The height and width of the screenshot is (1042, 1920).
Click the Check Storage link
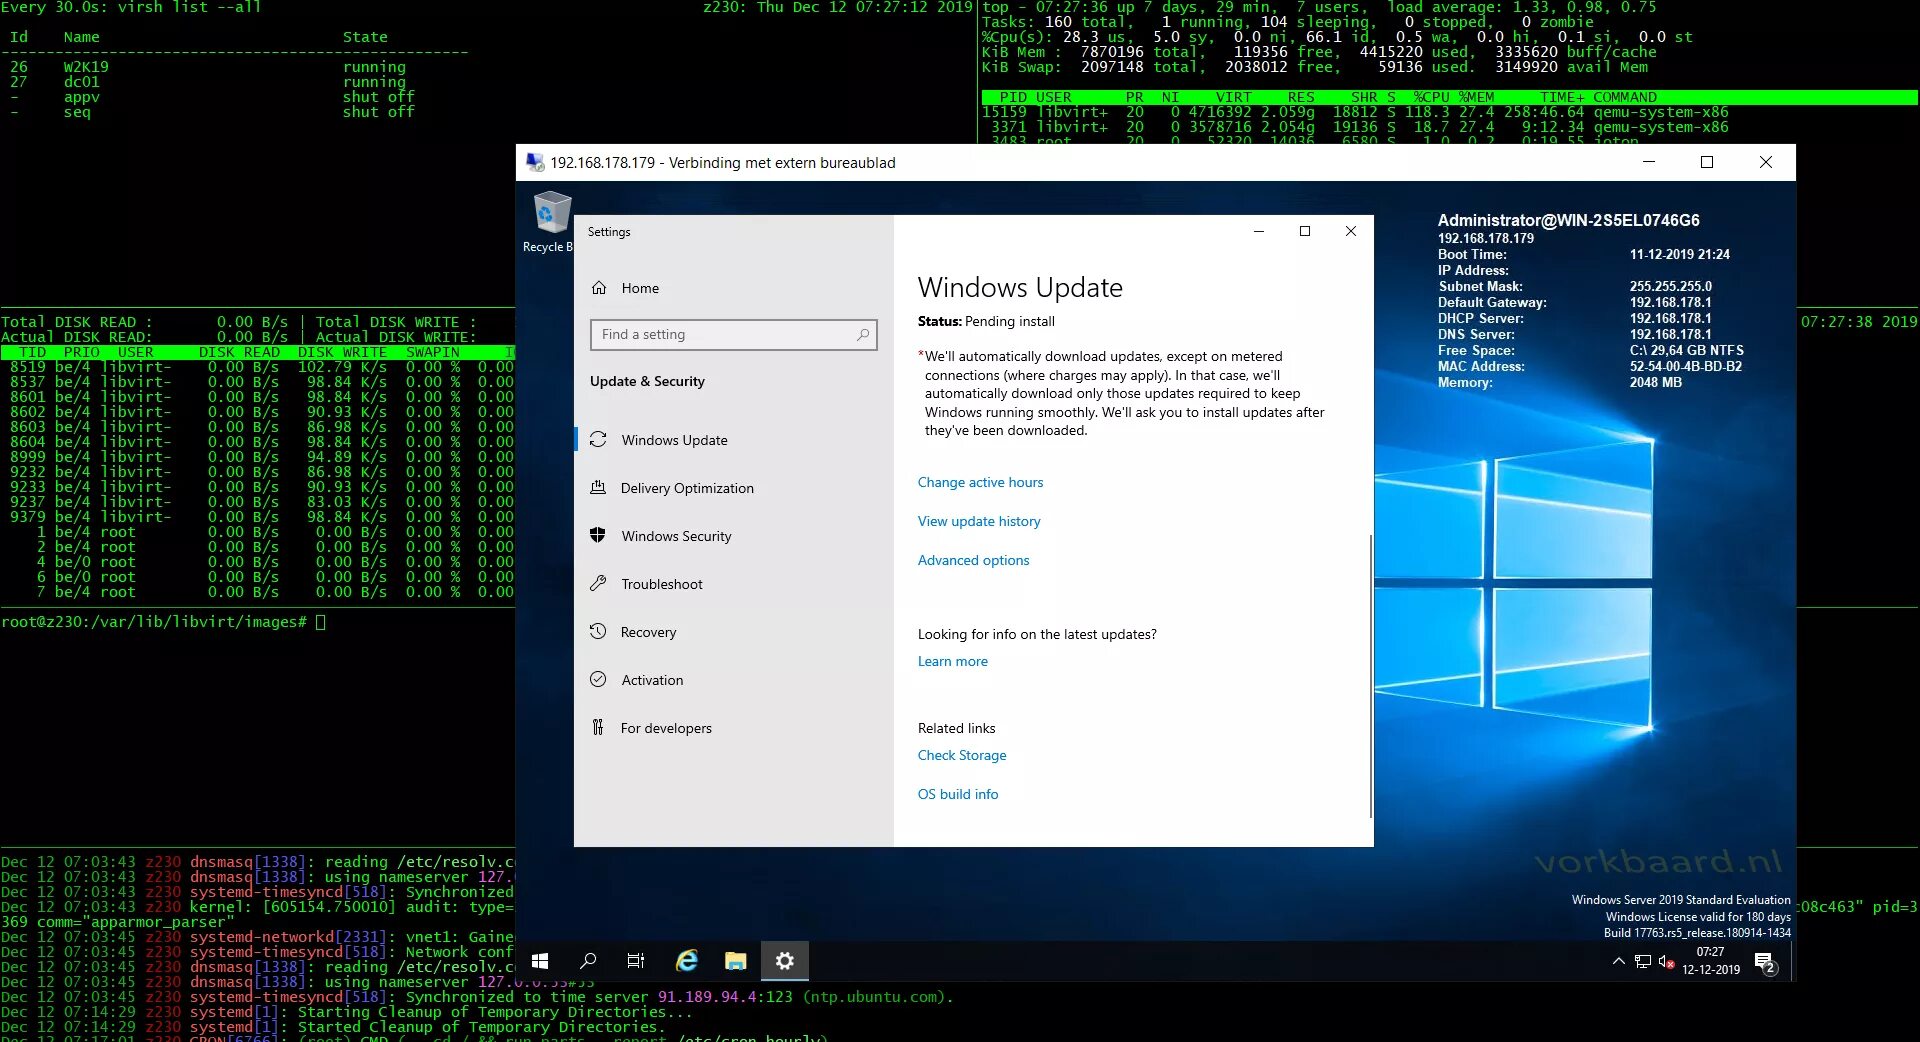tap(962, 755)
